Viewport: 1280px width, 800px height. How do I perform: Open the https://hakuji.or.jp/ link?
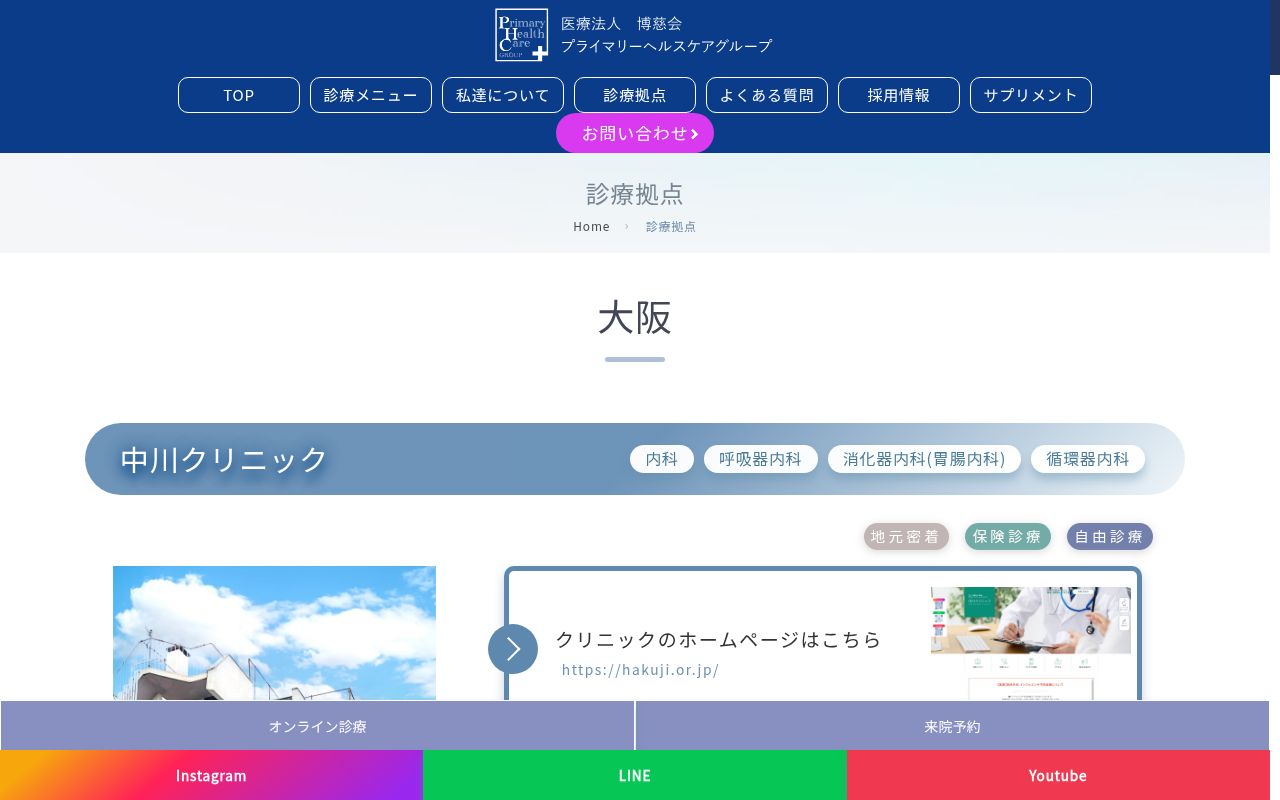[640, 670]
